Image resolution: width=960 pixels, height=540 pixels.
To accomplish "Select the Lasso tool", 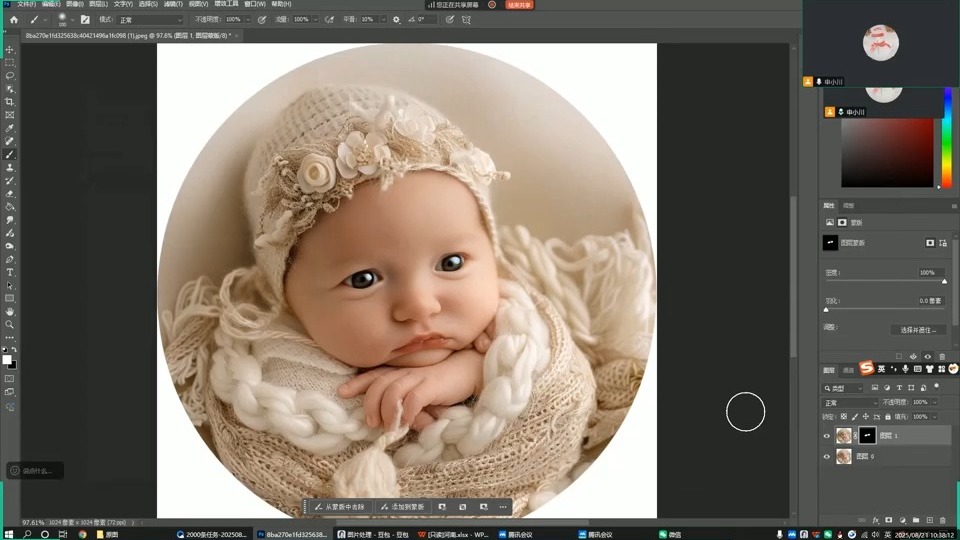I will coord(9,76).
